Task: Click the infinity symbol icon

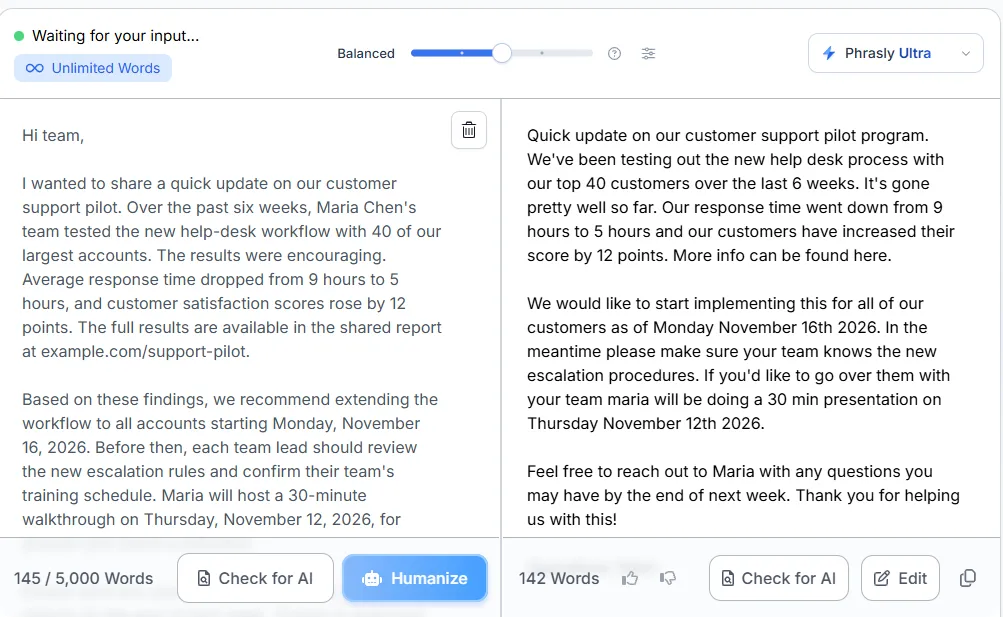Action: click(35, 68)
